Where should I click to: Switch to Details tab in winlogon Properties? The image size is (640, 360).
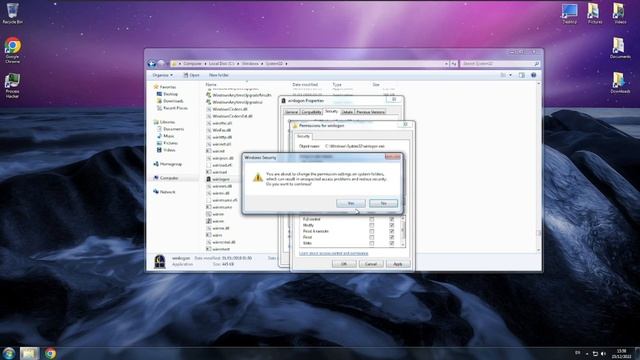[x=347, y=112]
